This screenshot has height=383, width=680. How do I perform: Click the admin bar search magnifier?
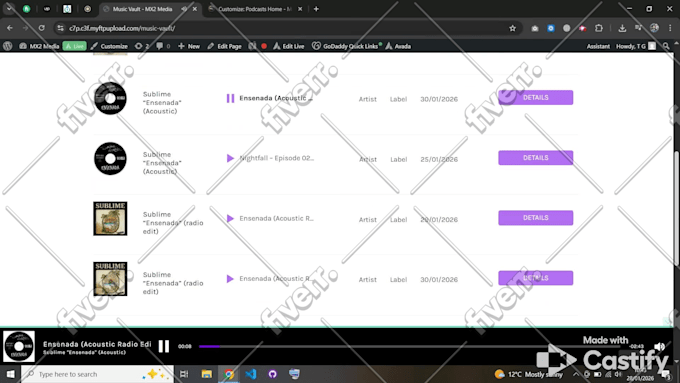666,46
